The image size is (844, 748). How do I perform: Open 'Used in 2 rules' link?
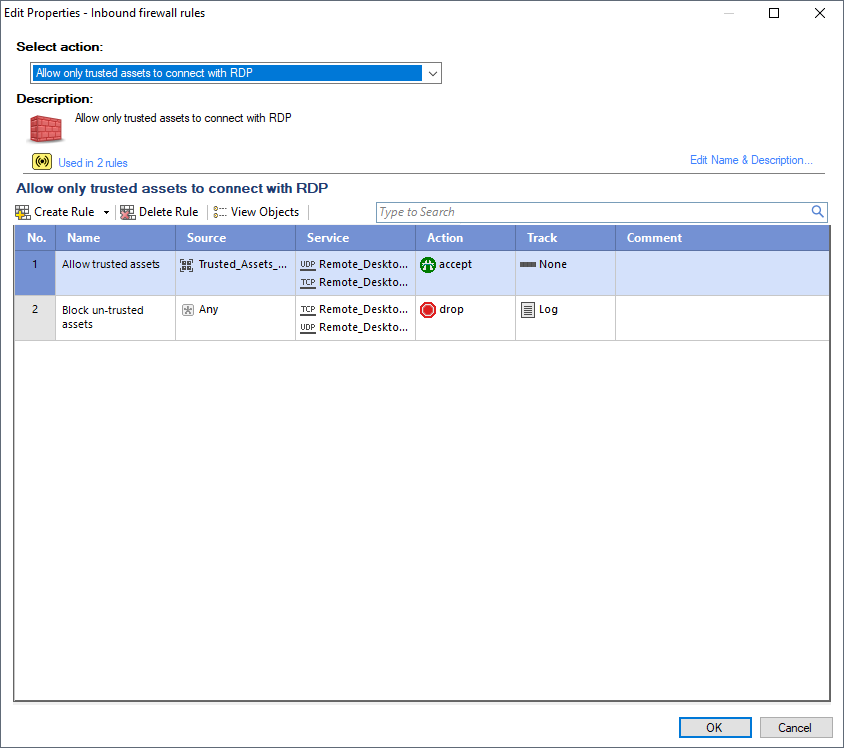pyautogui.click(x=93, y=163)
